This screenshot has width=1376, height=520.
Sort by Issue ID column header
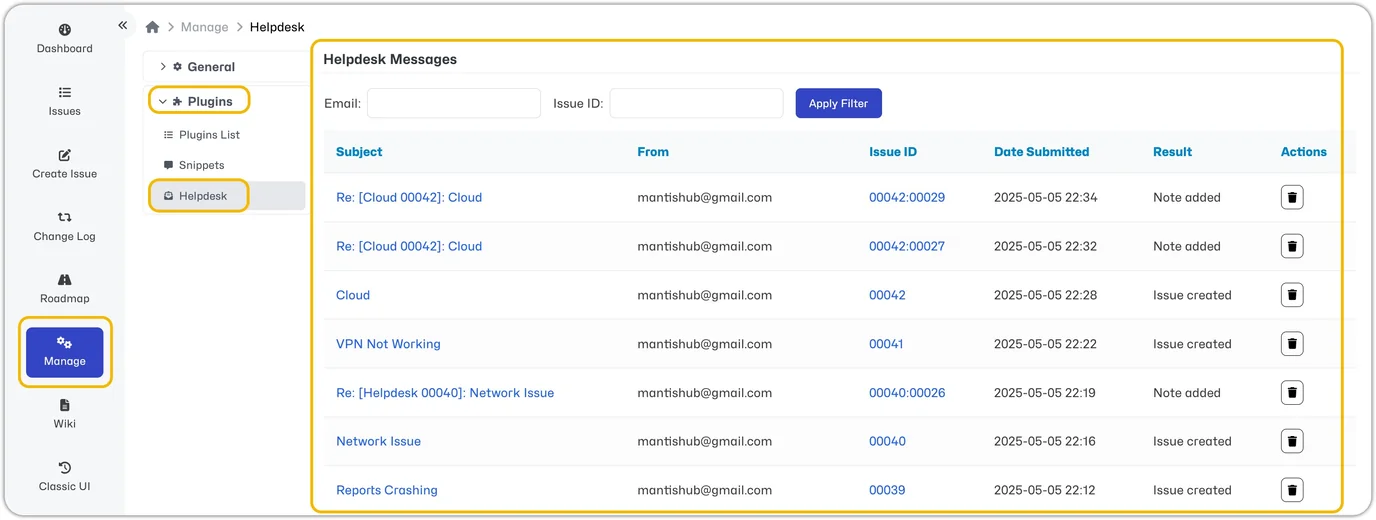[893, 152]
